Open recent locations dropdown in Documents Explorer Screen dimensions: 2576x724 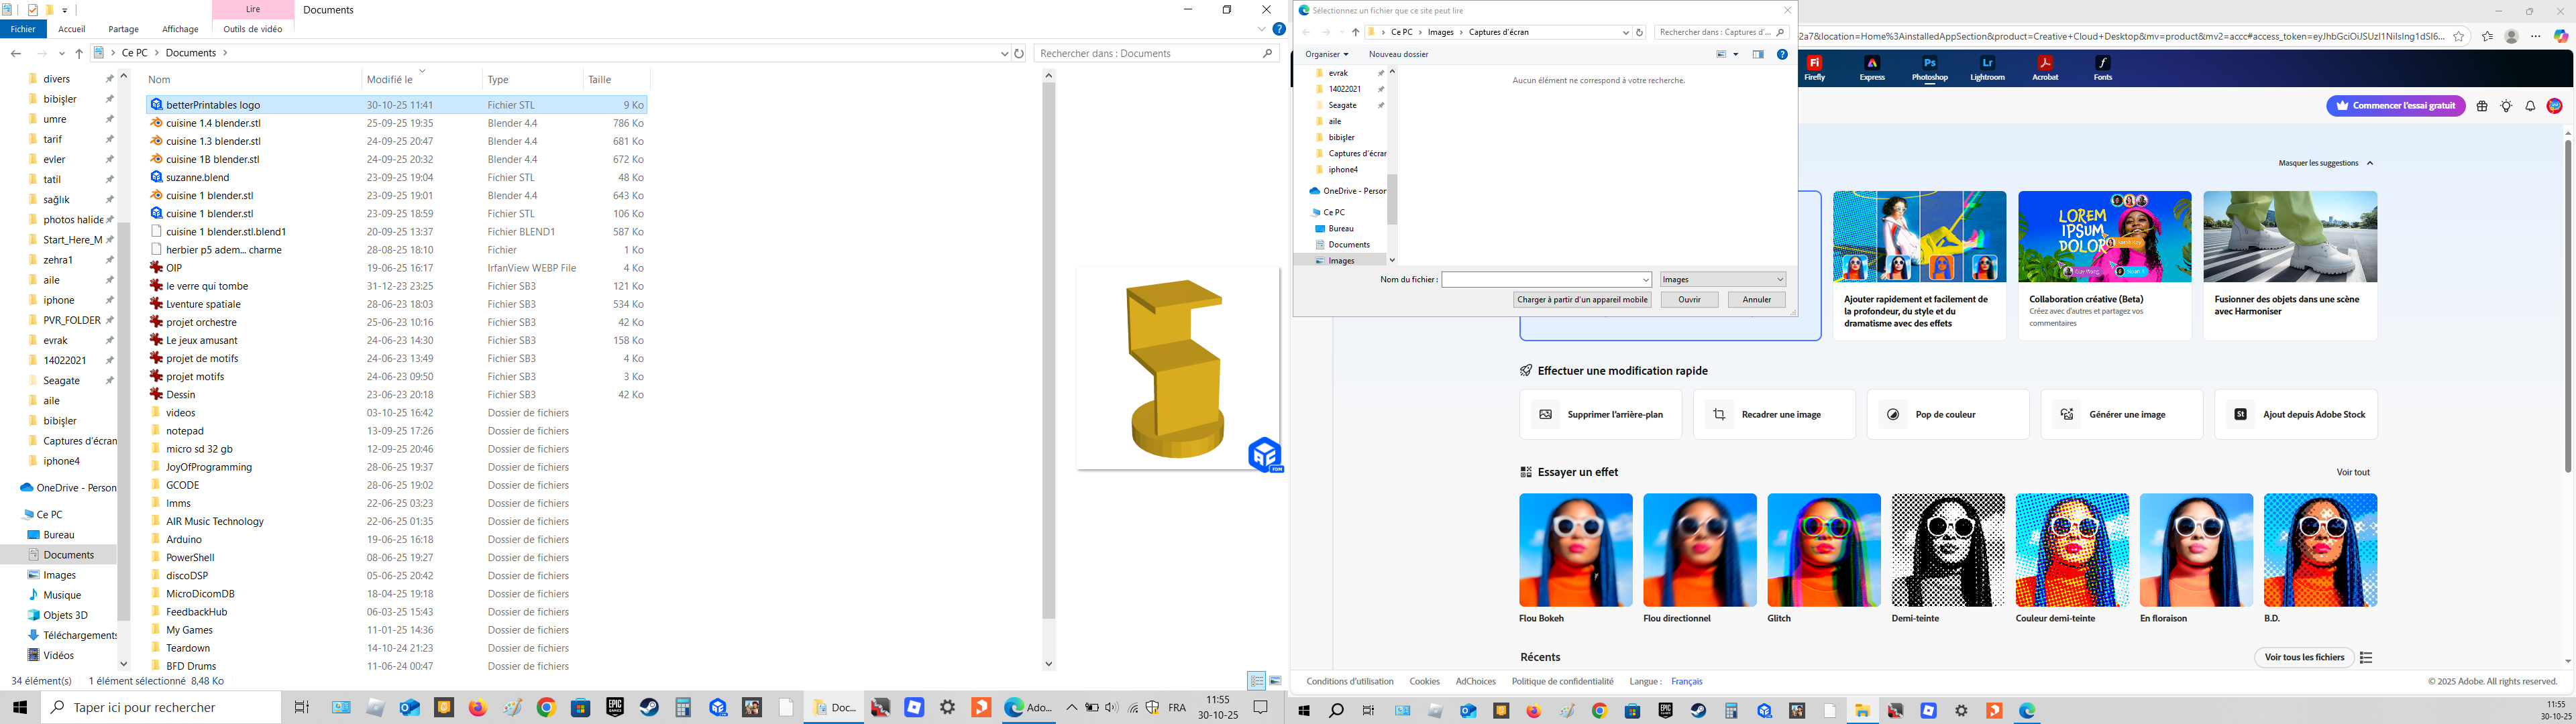pos(62,53)
